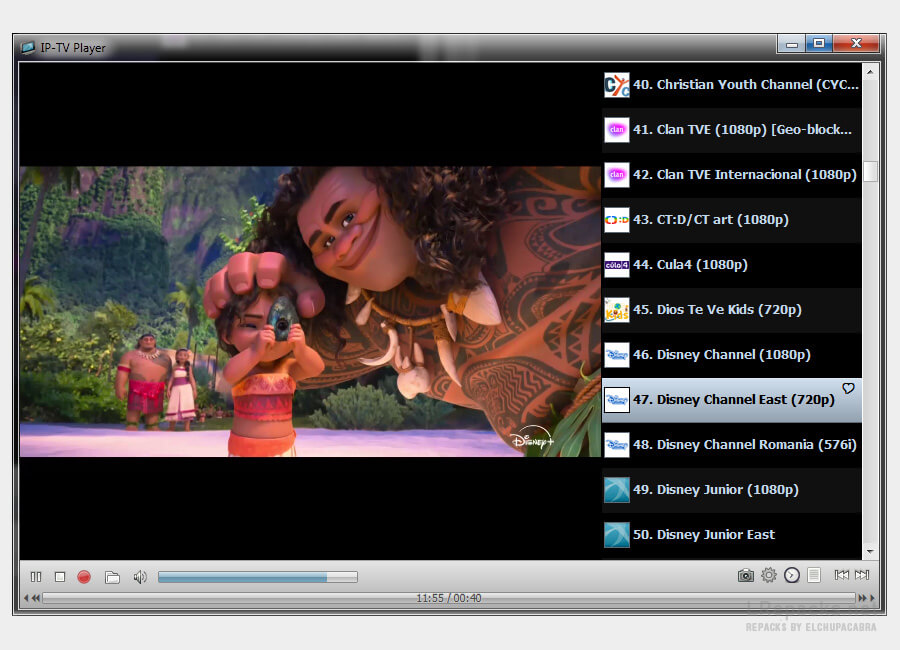The image size is (900, 650).
Task: Click the clan logo for channel 41
Action: click(x=617, y=130)
